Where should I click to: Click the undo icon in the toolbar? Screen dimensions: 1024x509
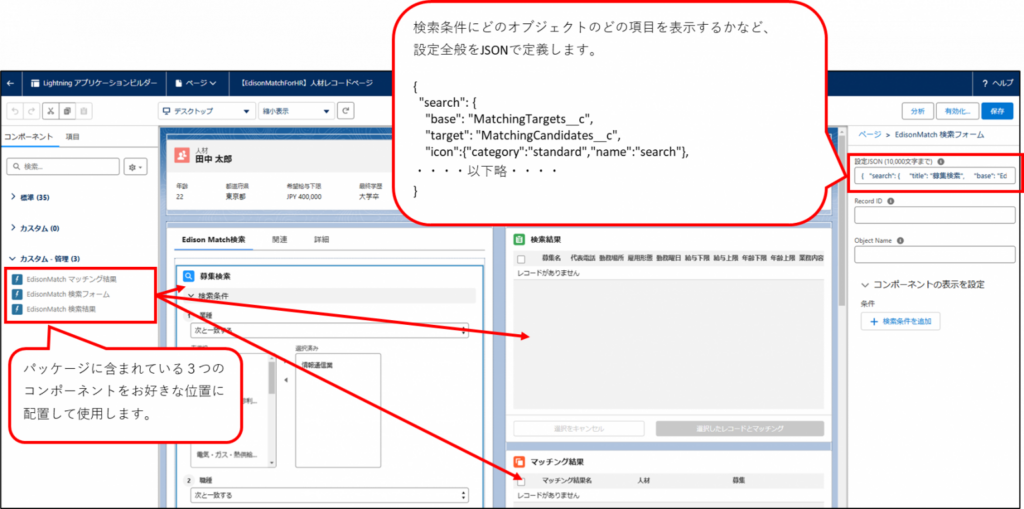click(x=16, y=111)
